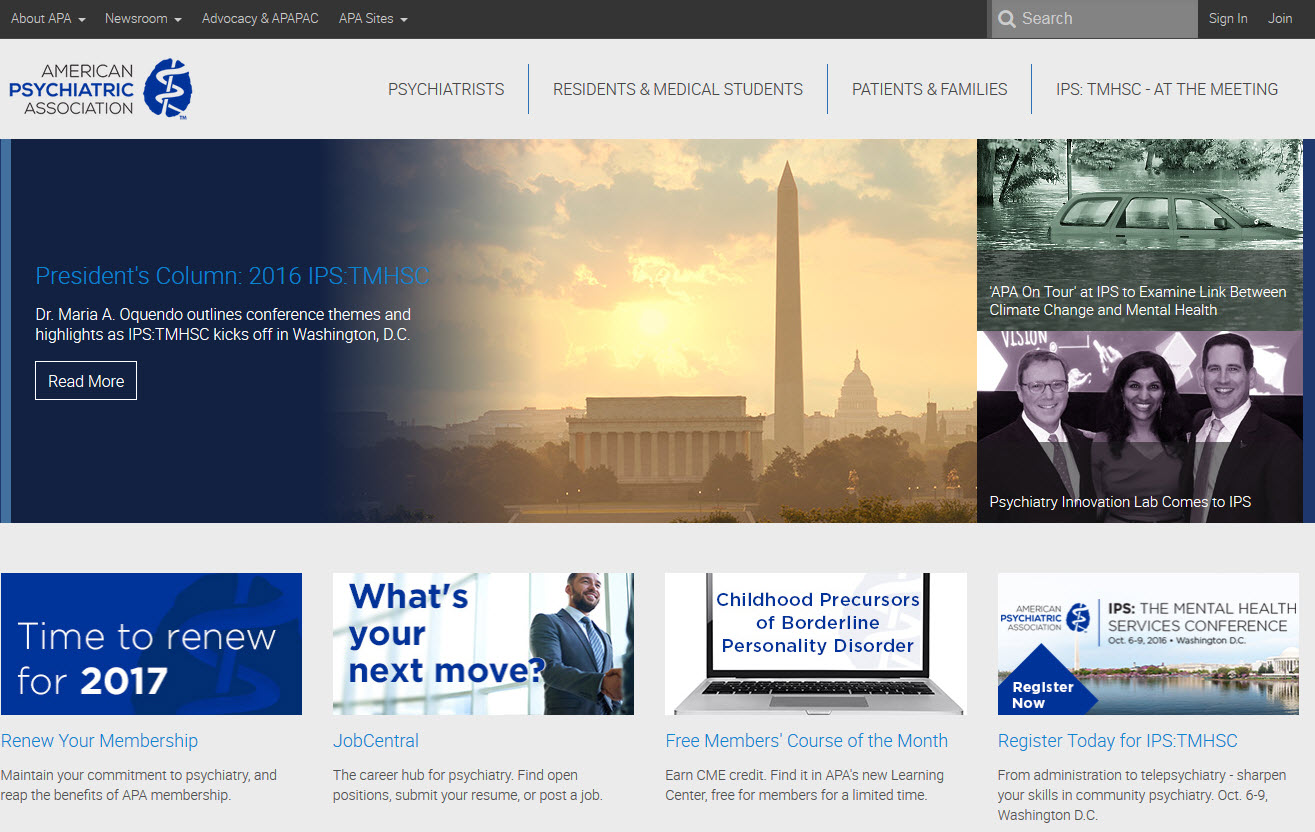Click the Register Now conference banner
Screen dimensions: 1315x832
pyautogui.click(x=1148, y=643)
